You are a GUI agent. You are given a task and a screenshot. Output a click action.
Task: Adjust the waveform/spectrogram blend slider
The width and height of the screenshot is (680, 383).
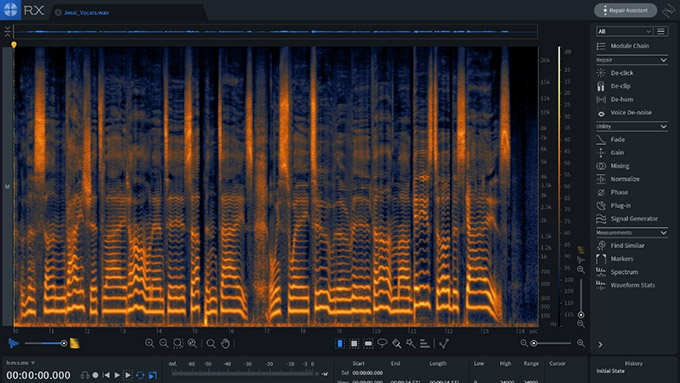(x=45, y=344)
